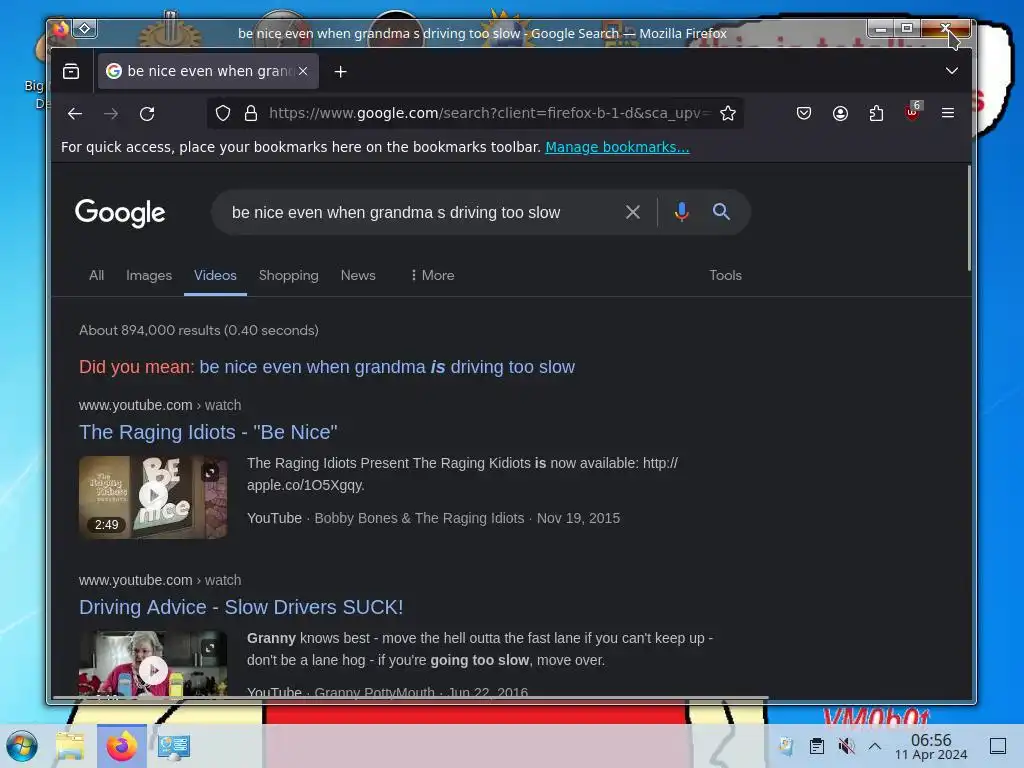This screenshot has height=768, width=1024.
Task: Click 'grandma is driving too slow' suggestion
Action: pyautogui.click(x=387, y=367)
